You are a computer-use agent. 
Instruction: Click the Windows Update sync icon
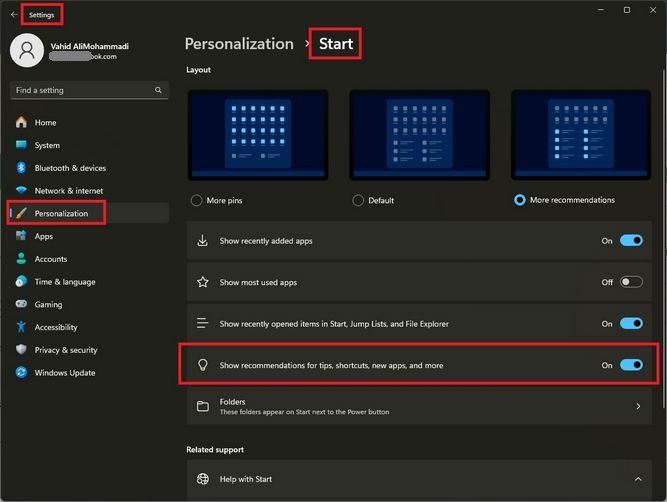[x=21, y=373]
